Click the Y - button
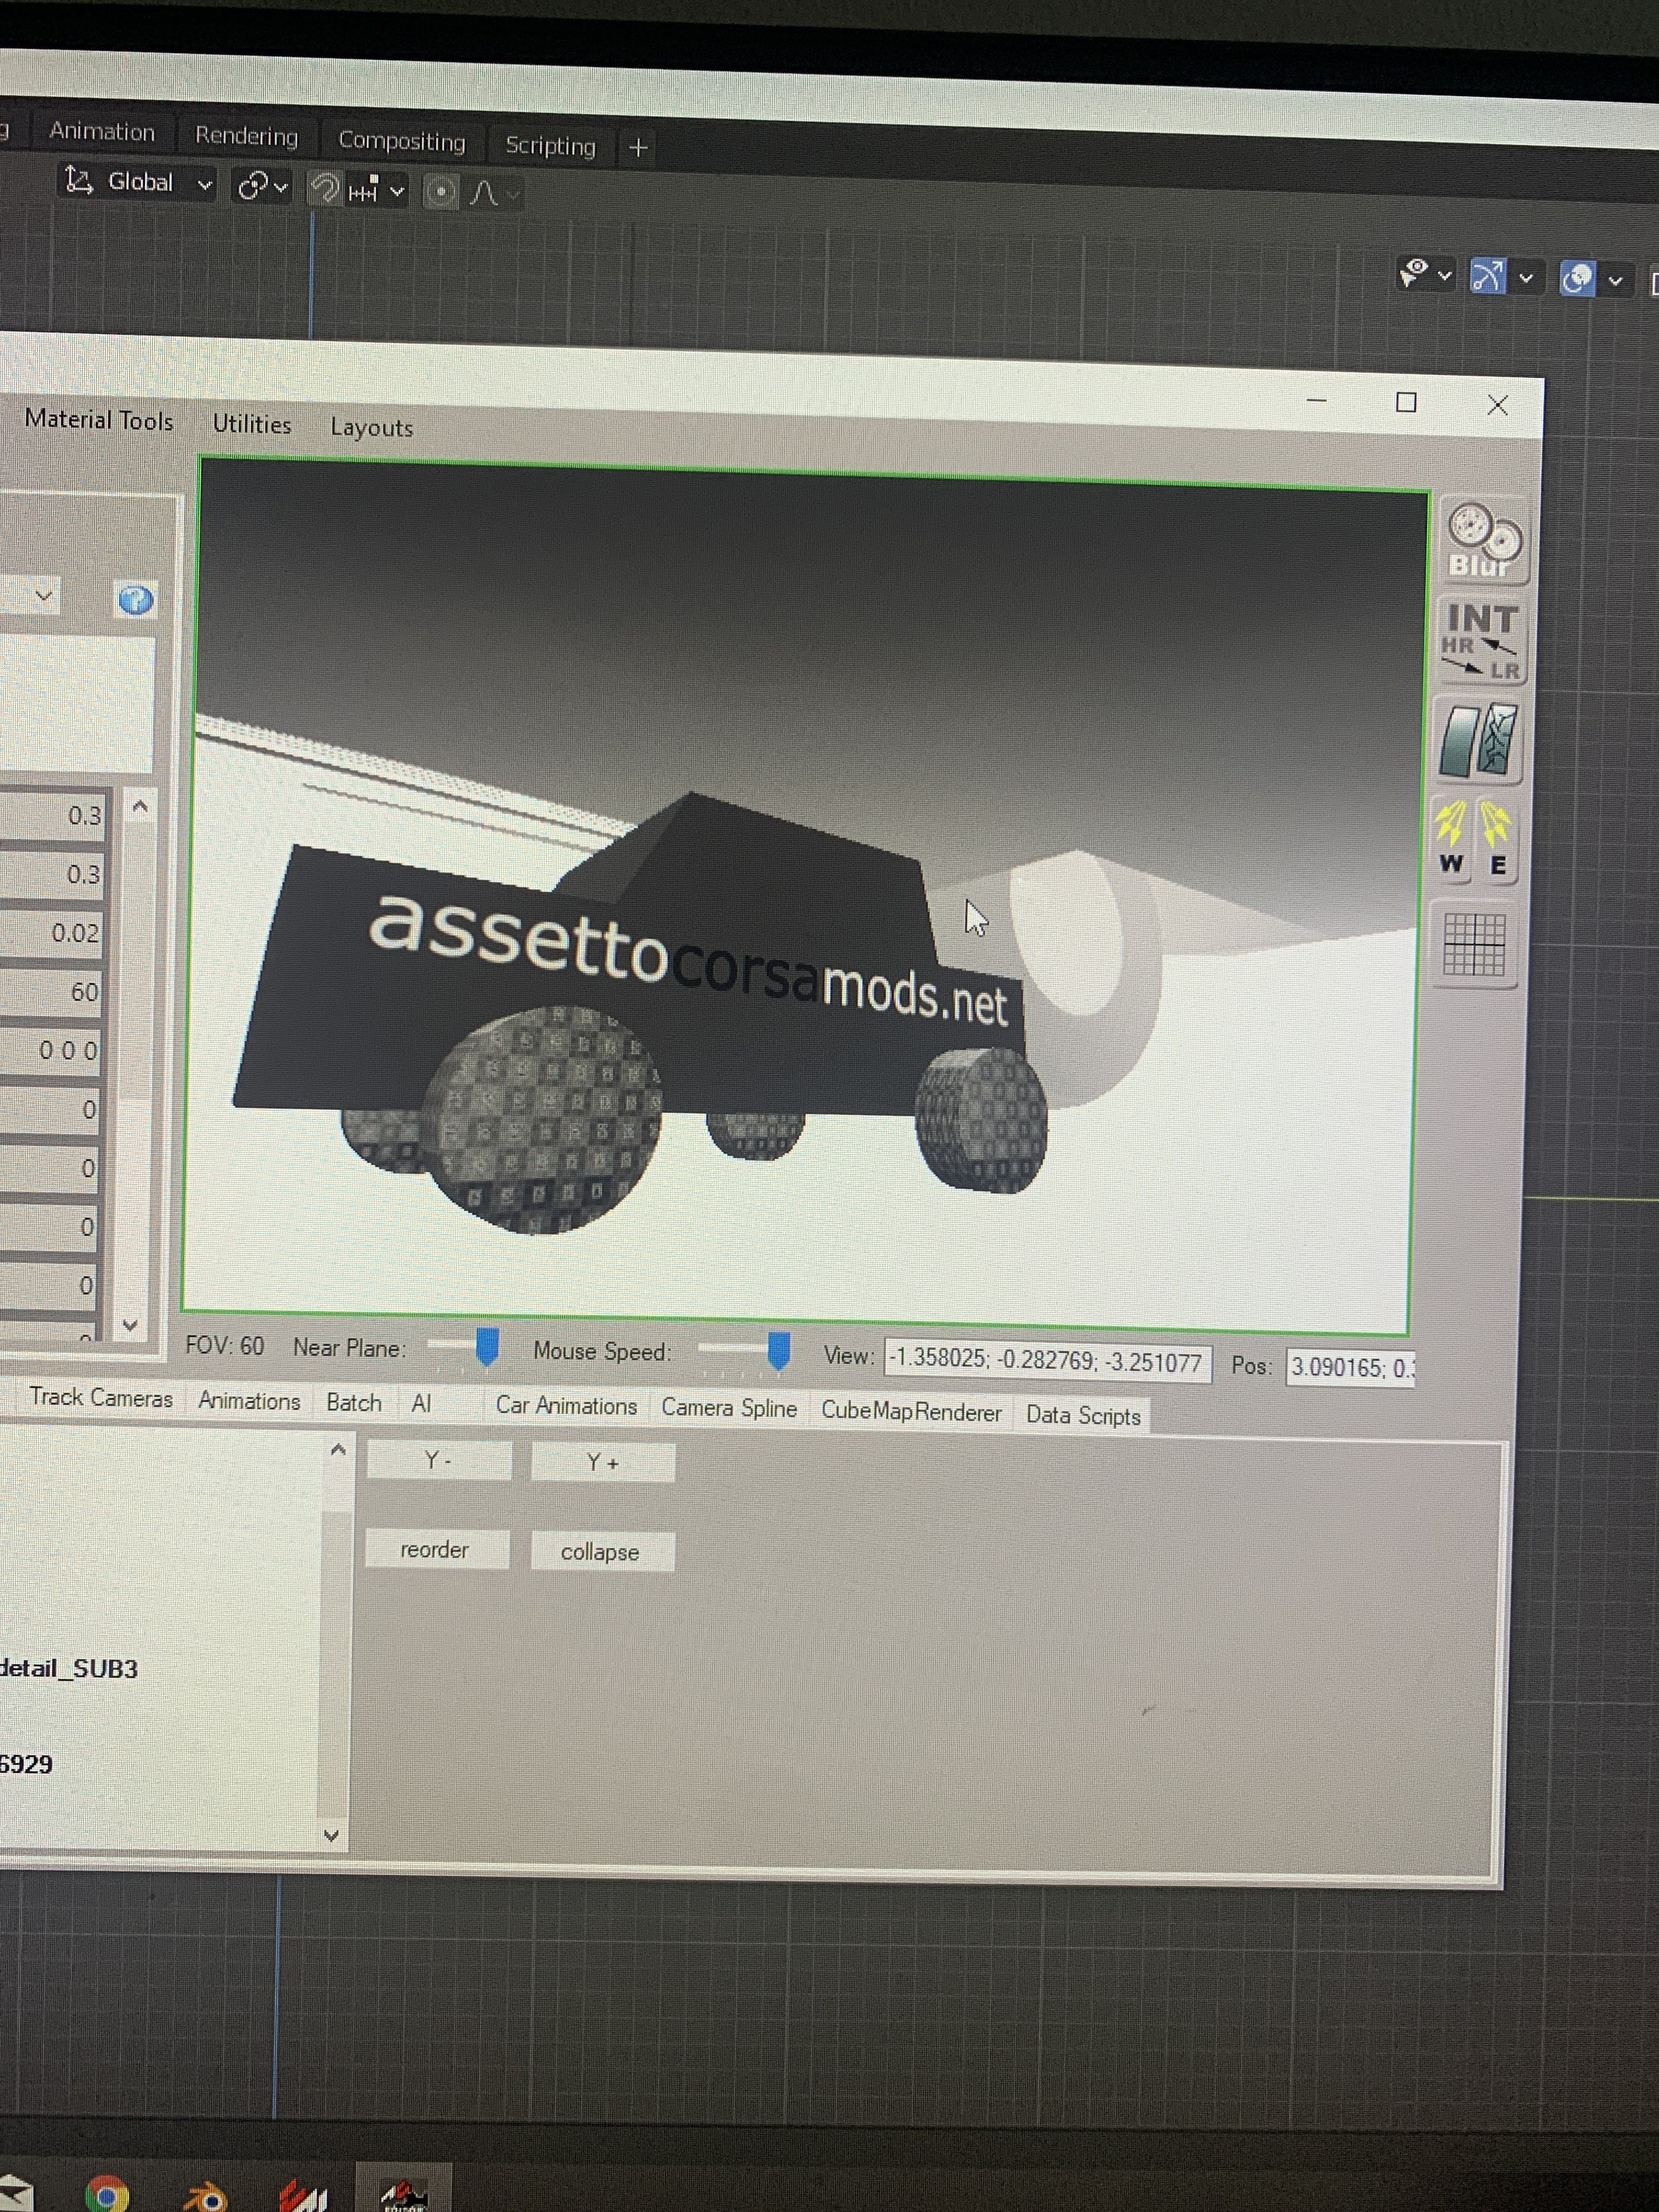Screen dimensions: 1659x2212 coord(439,1460)
